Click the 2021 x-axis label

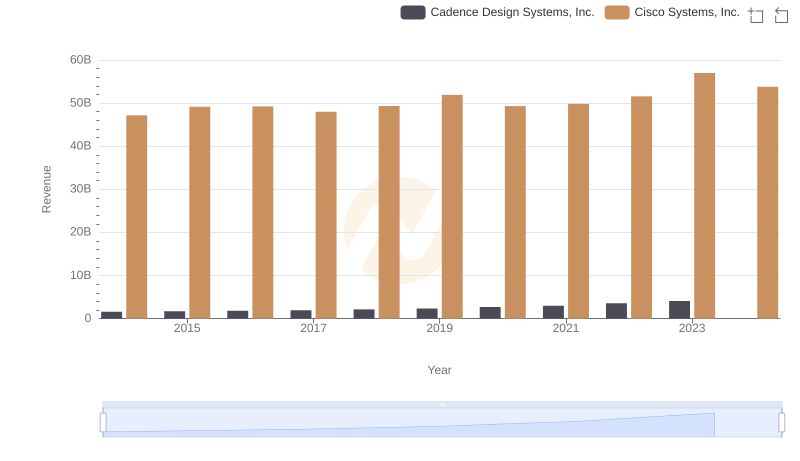click(x=566, y=328)
